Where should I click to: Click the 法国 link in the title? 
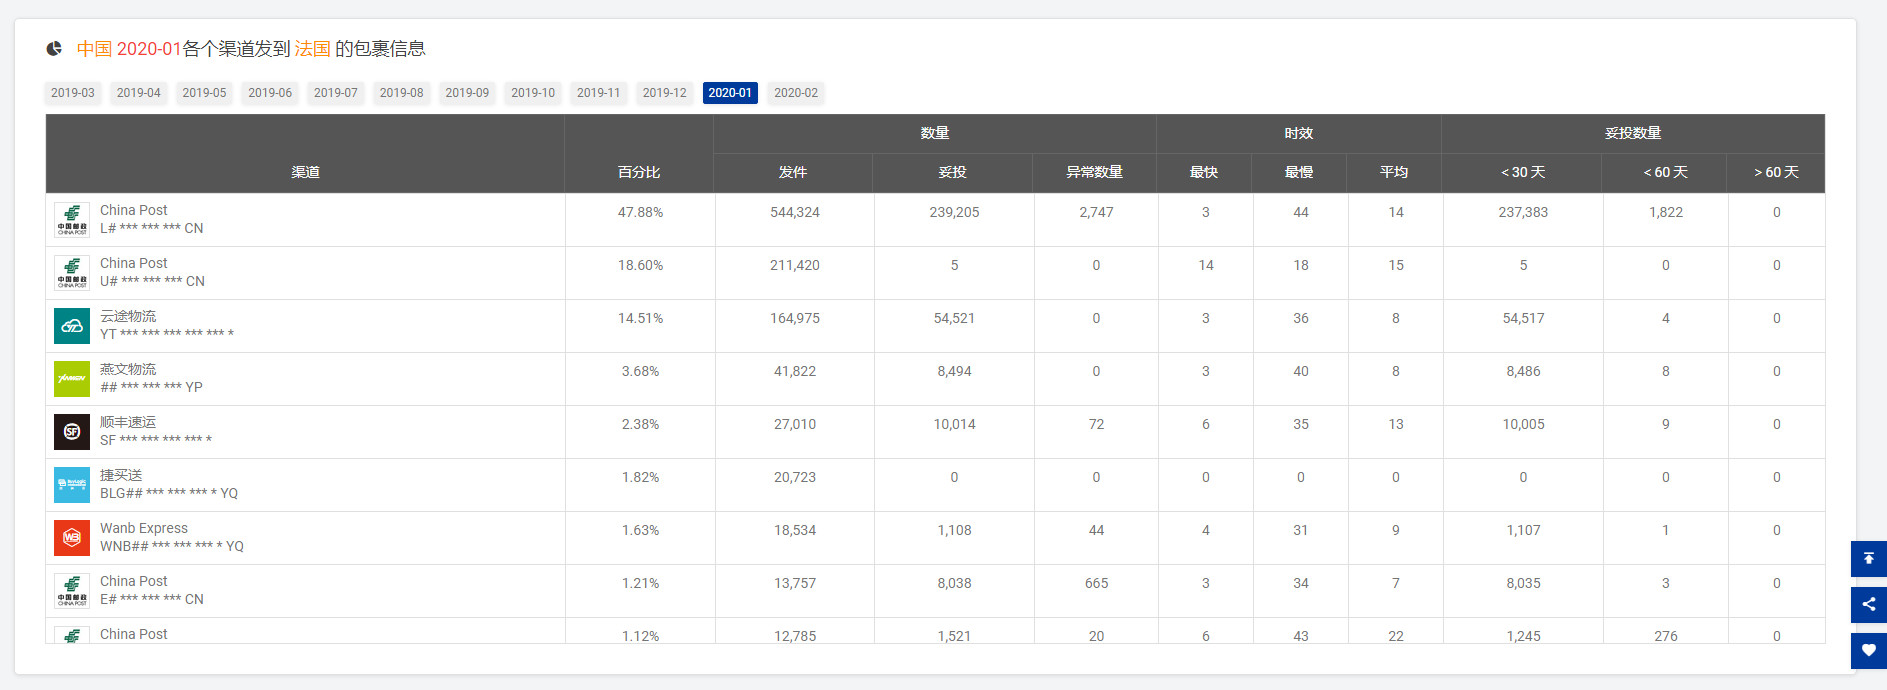312,48
